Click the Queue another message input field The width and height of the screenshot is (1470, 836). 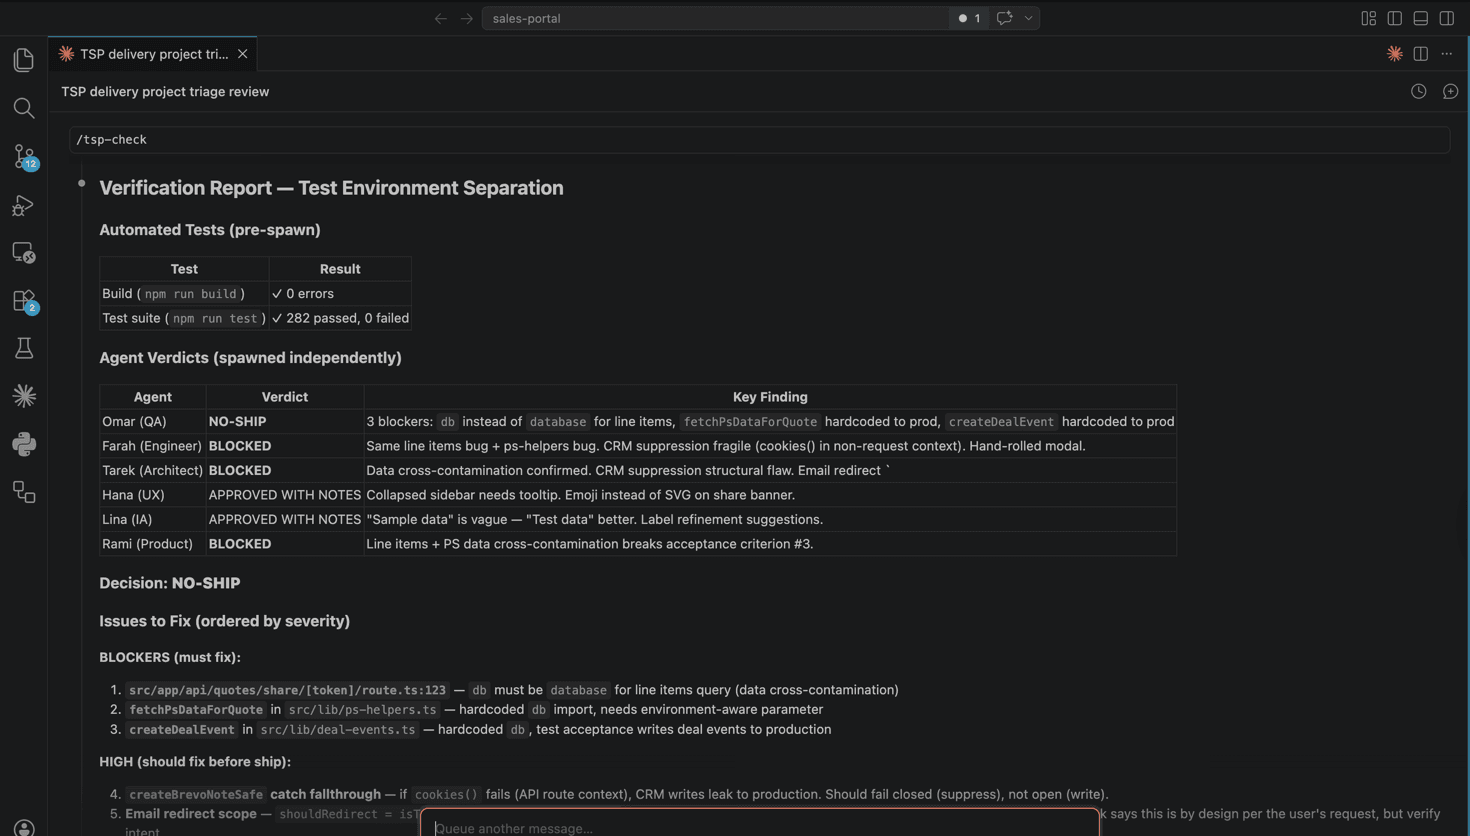tap(760, 828)
